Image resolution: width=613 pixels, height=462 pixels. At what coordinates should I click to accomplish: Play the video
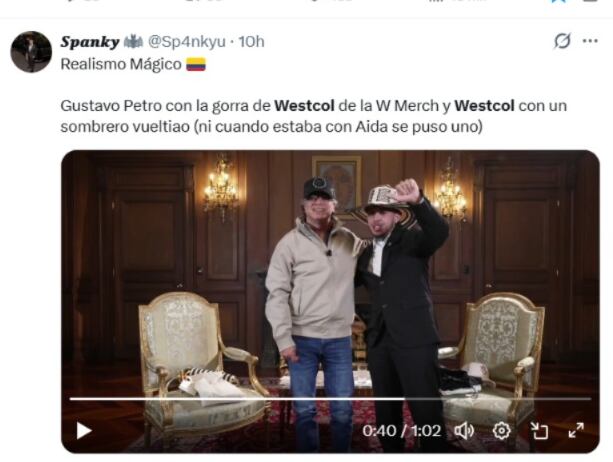84,431
